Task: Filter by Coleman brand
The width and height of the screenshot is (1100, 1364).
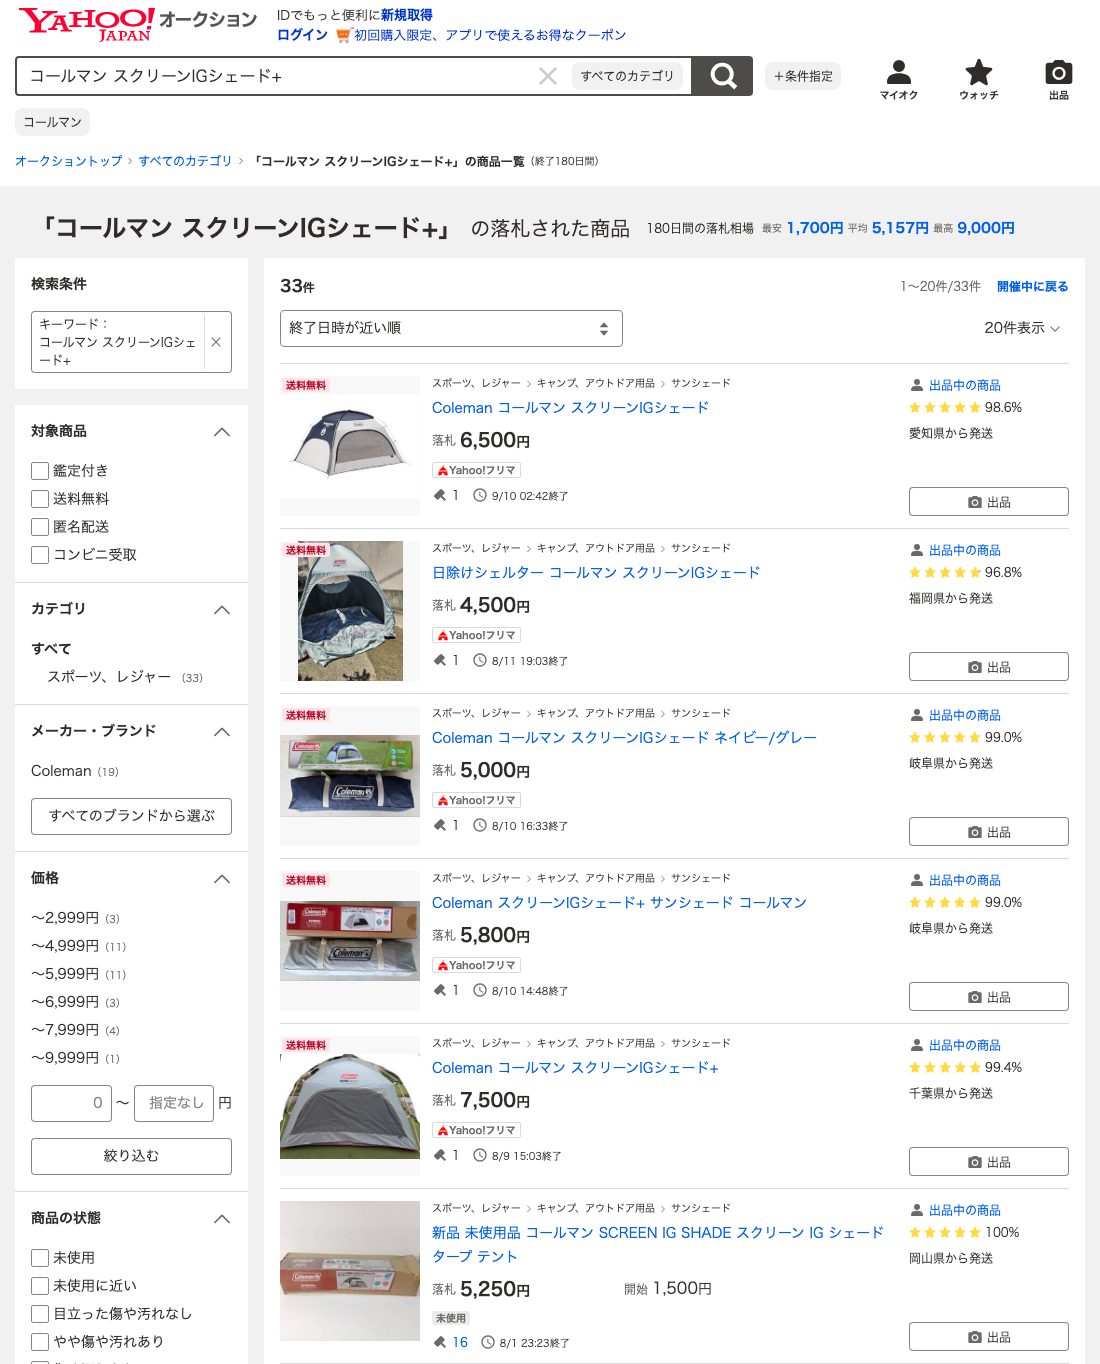Action: (x=61, y=771)
